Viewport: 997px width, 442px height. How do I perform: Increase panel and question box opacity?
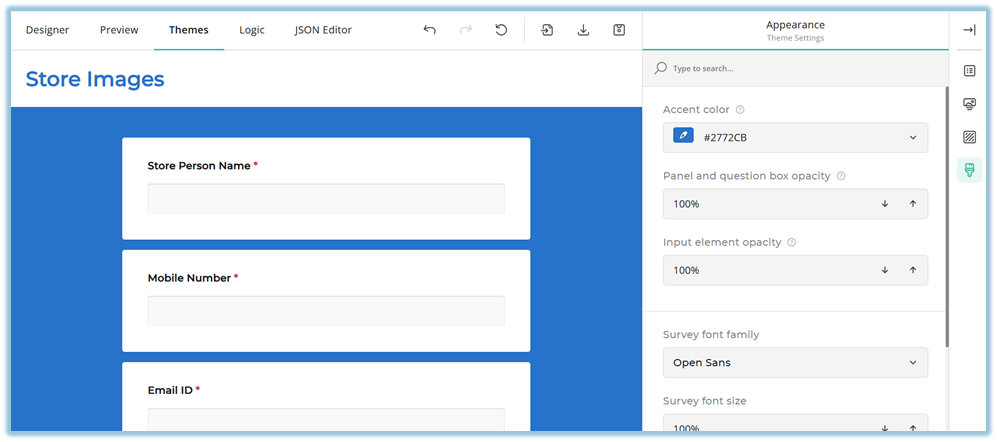click(912, 204)
